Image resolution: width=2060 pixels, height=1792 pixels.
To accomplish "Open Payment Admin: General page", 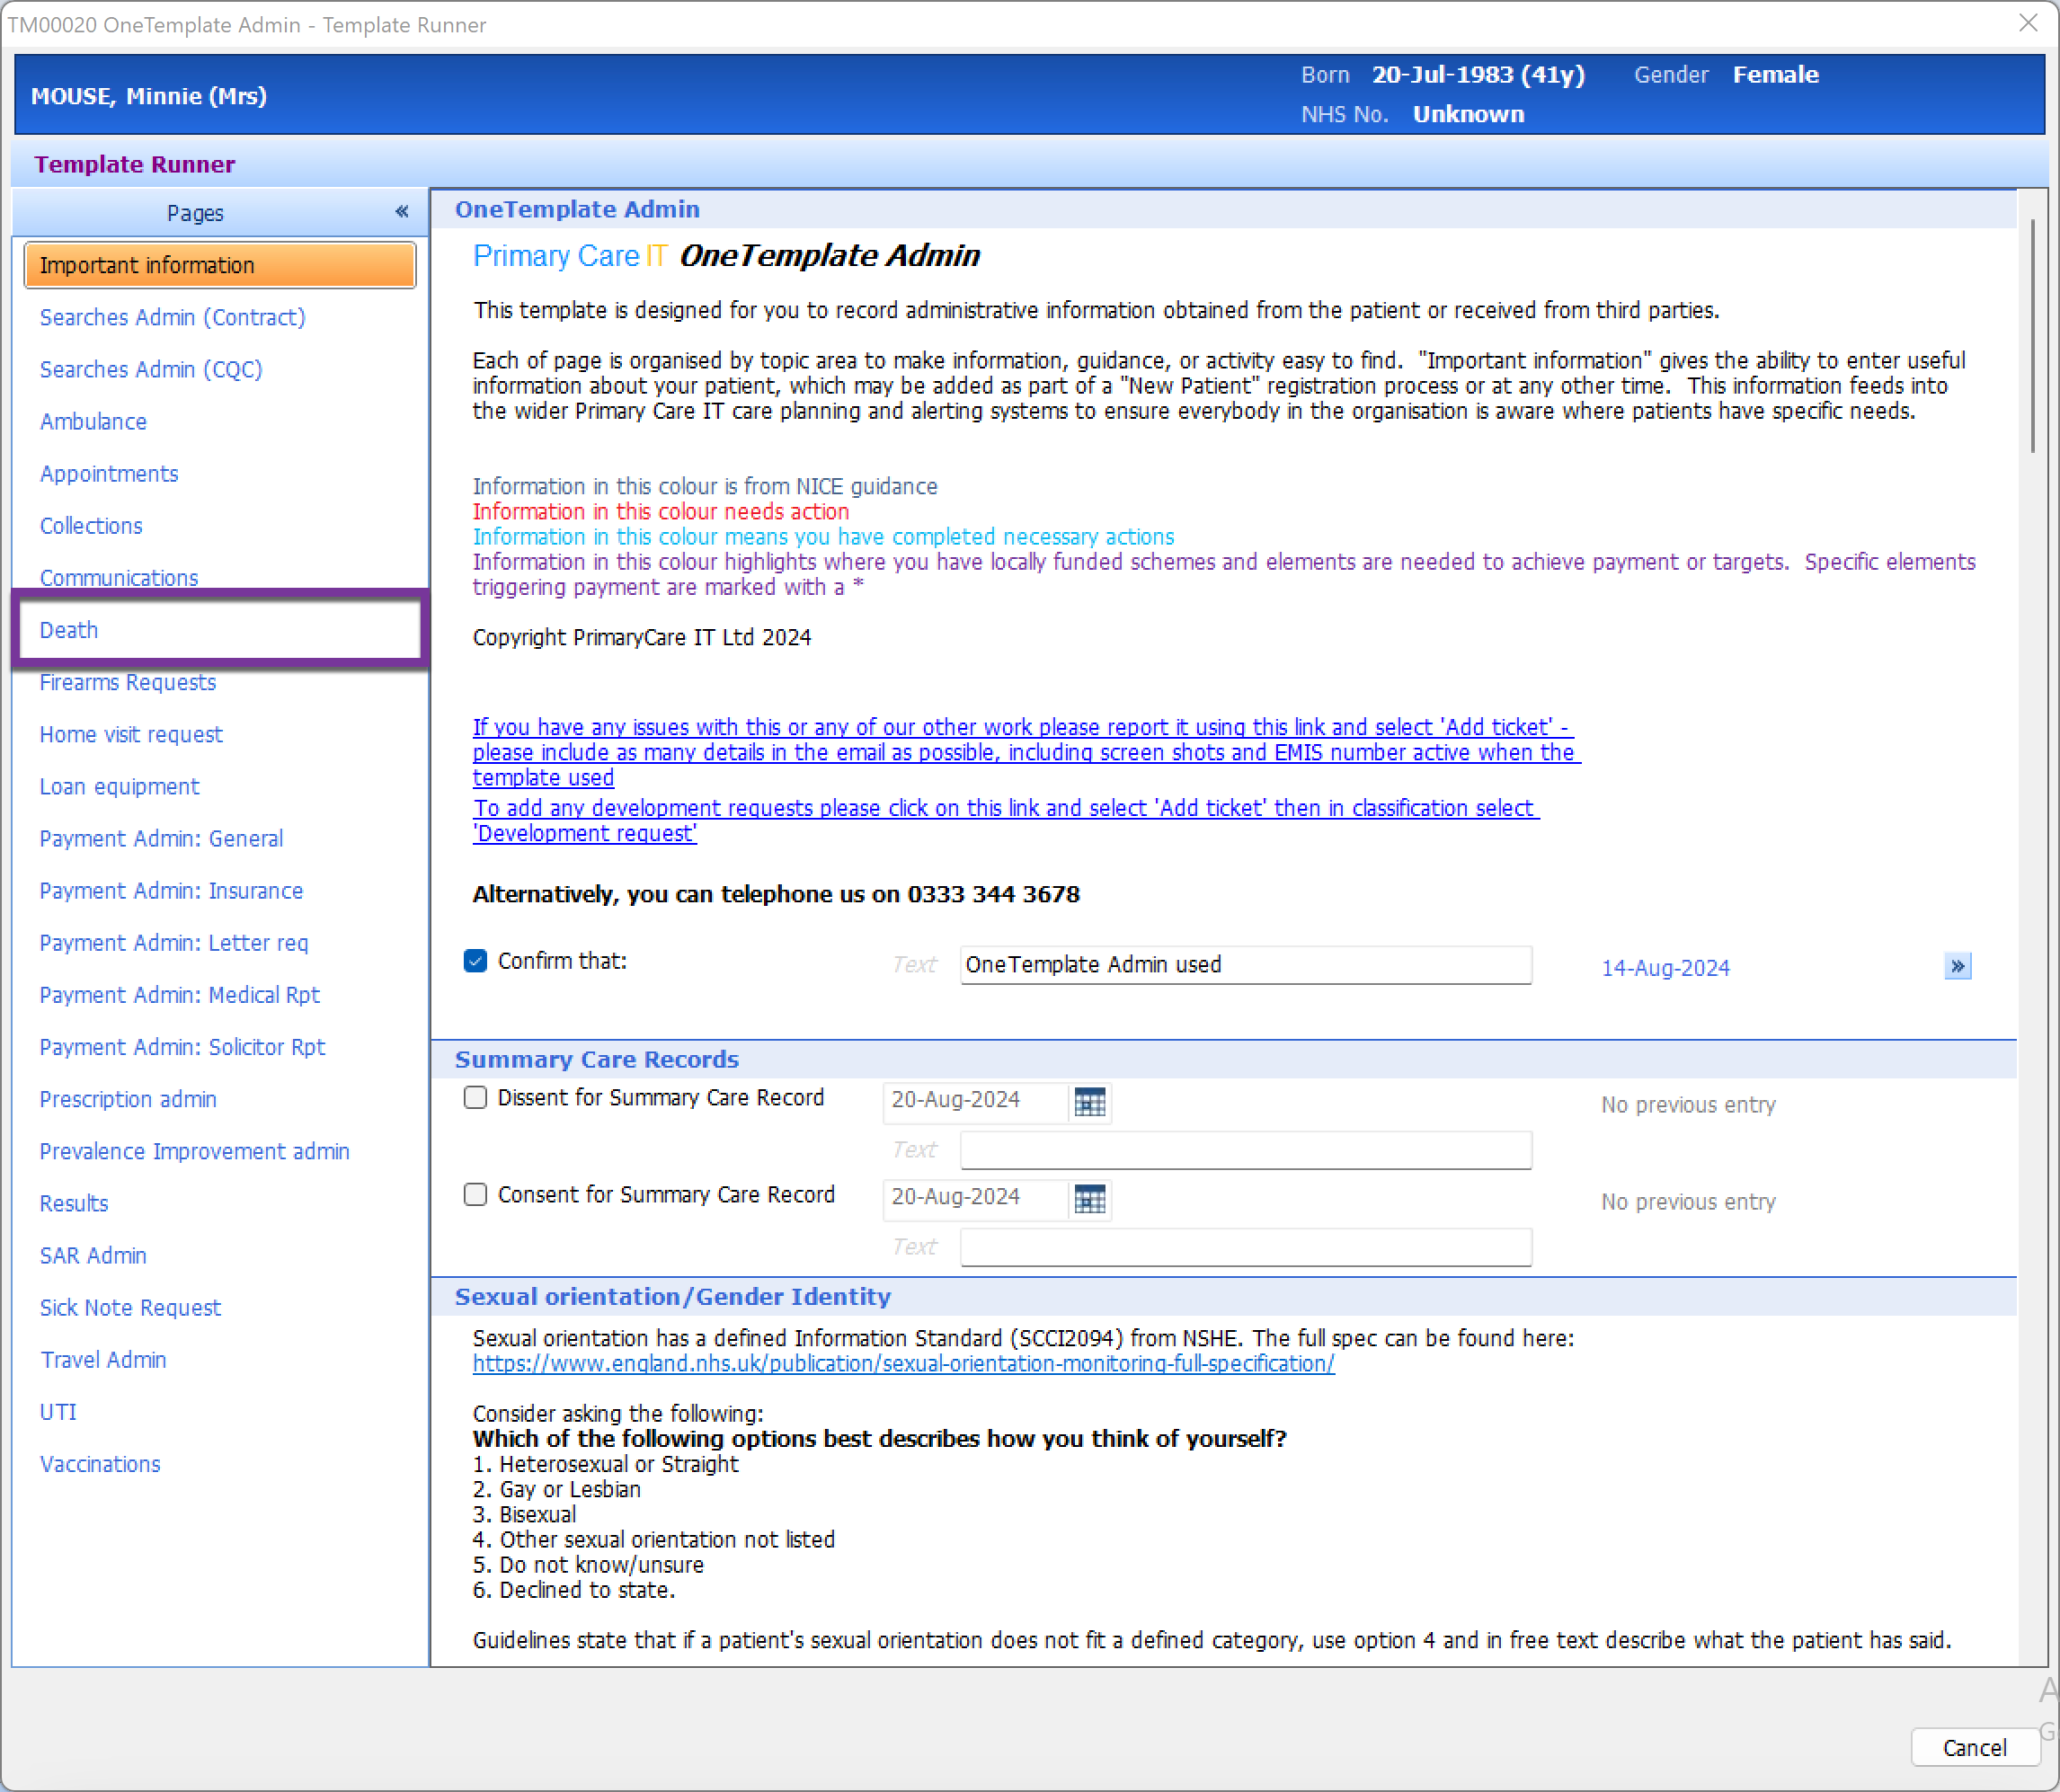I will coord(161,839).
